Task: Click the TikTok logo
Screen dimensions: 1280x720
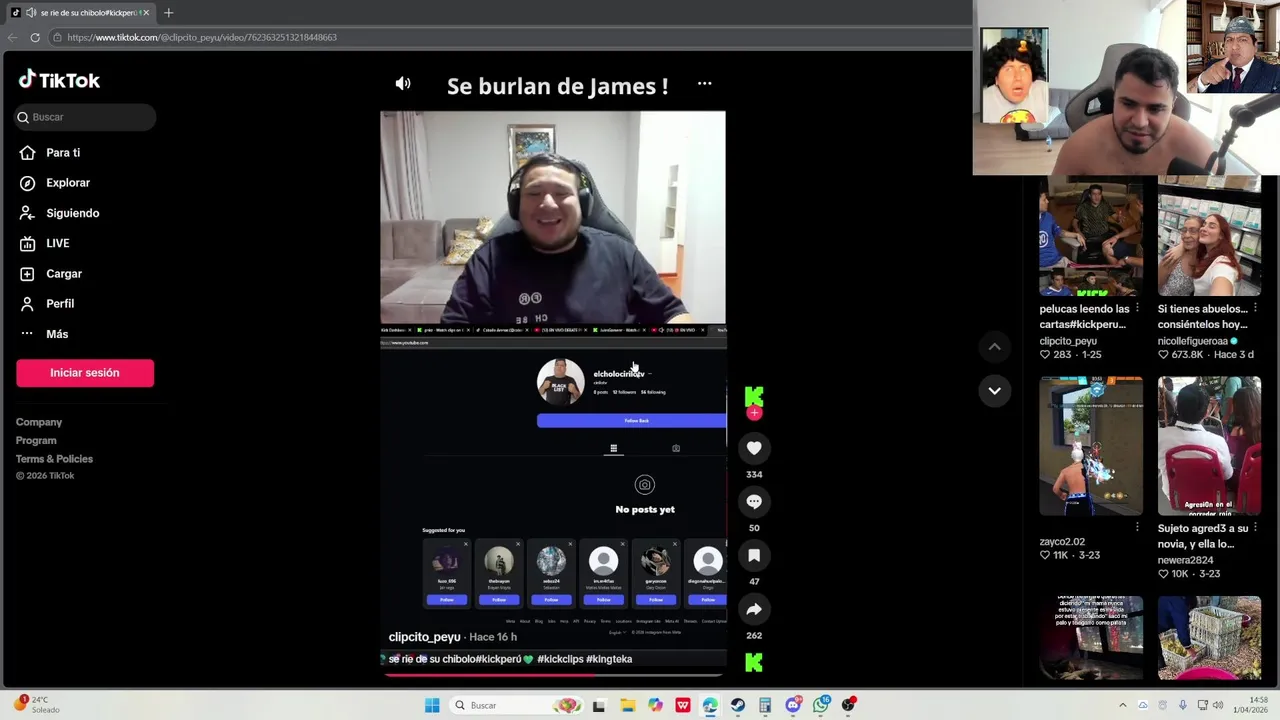Action: coord(59,80)
